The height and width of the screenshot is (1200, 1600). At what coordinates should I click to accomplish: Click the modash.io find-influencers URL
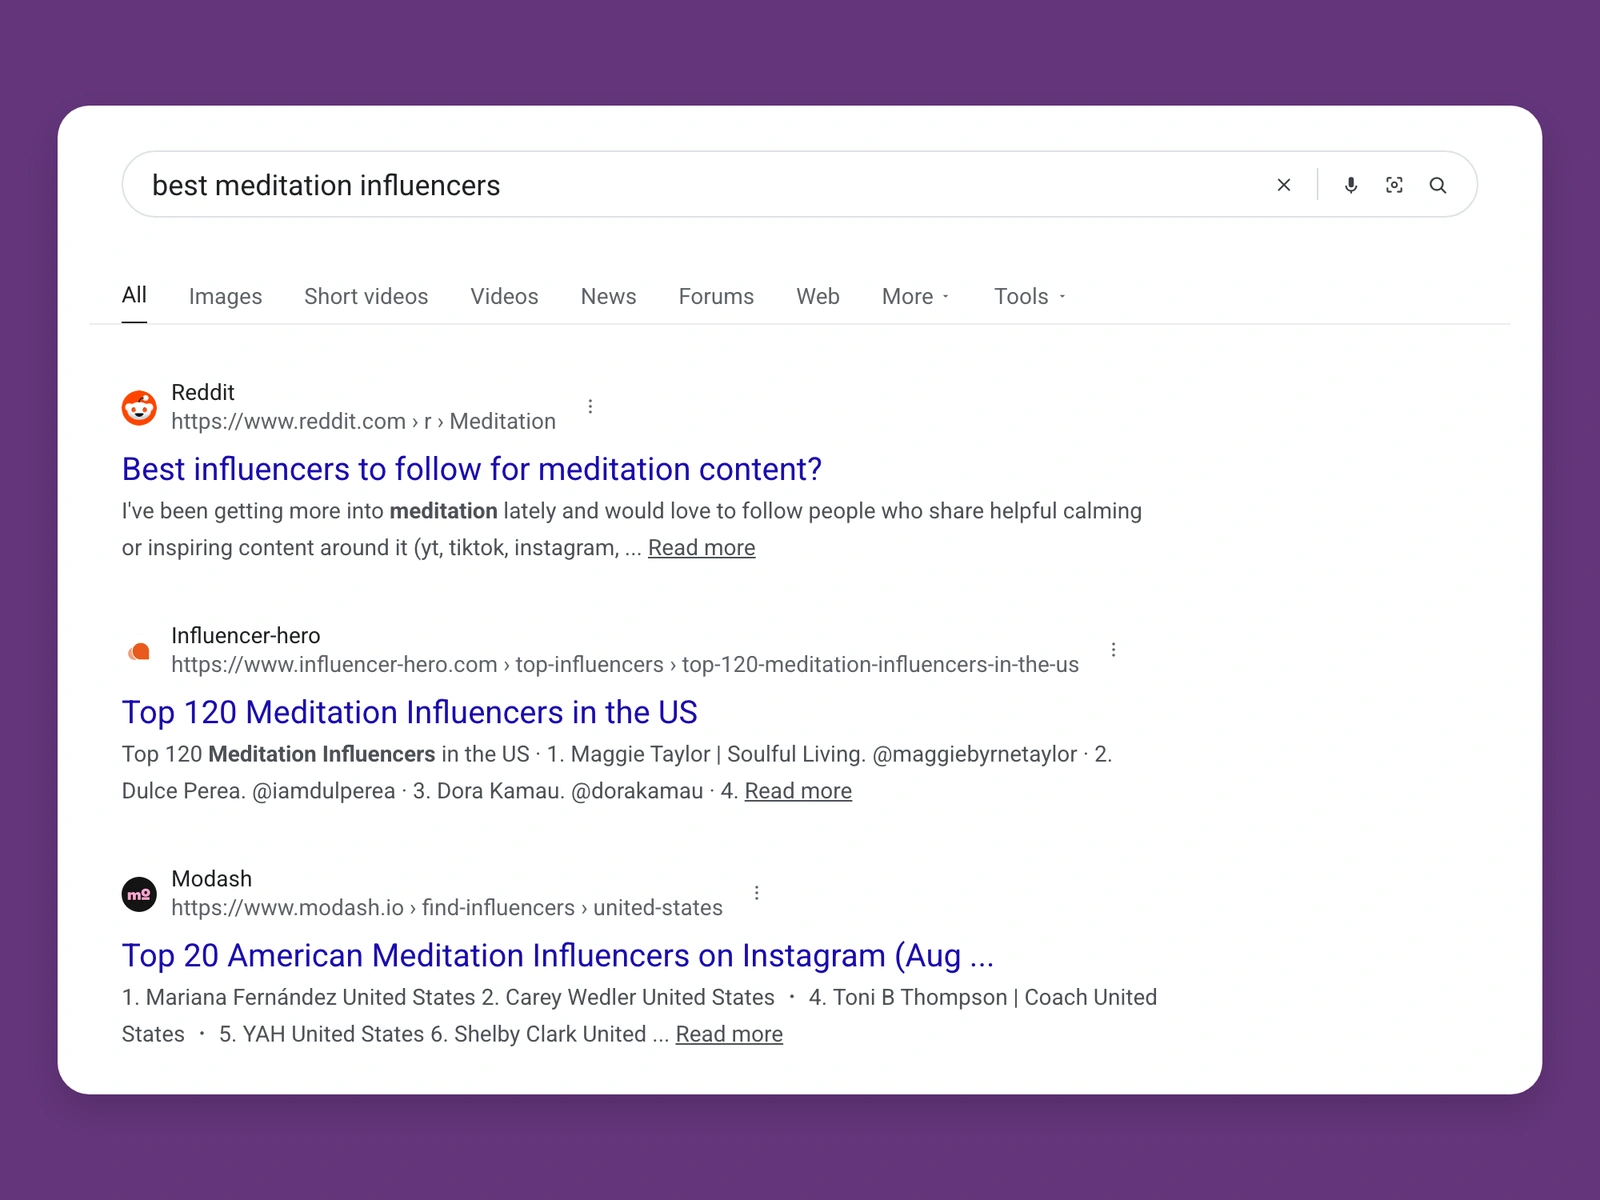[447, 908]
